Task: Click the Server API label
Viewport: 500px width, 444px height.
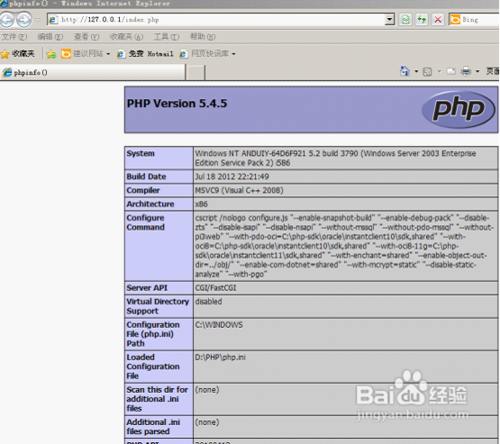Action: click(x=147, y=288)
